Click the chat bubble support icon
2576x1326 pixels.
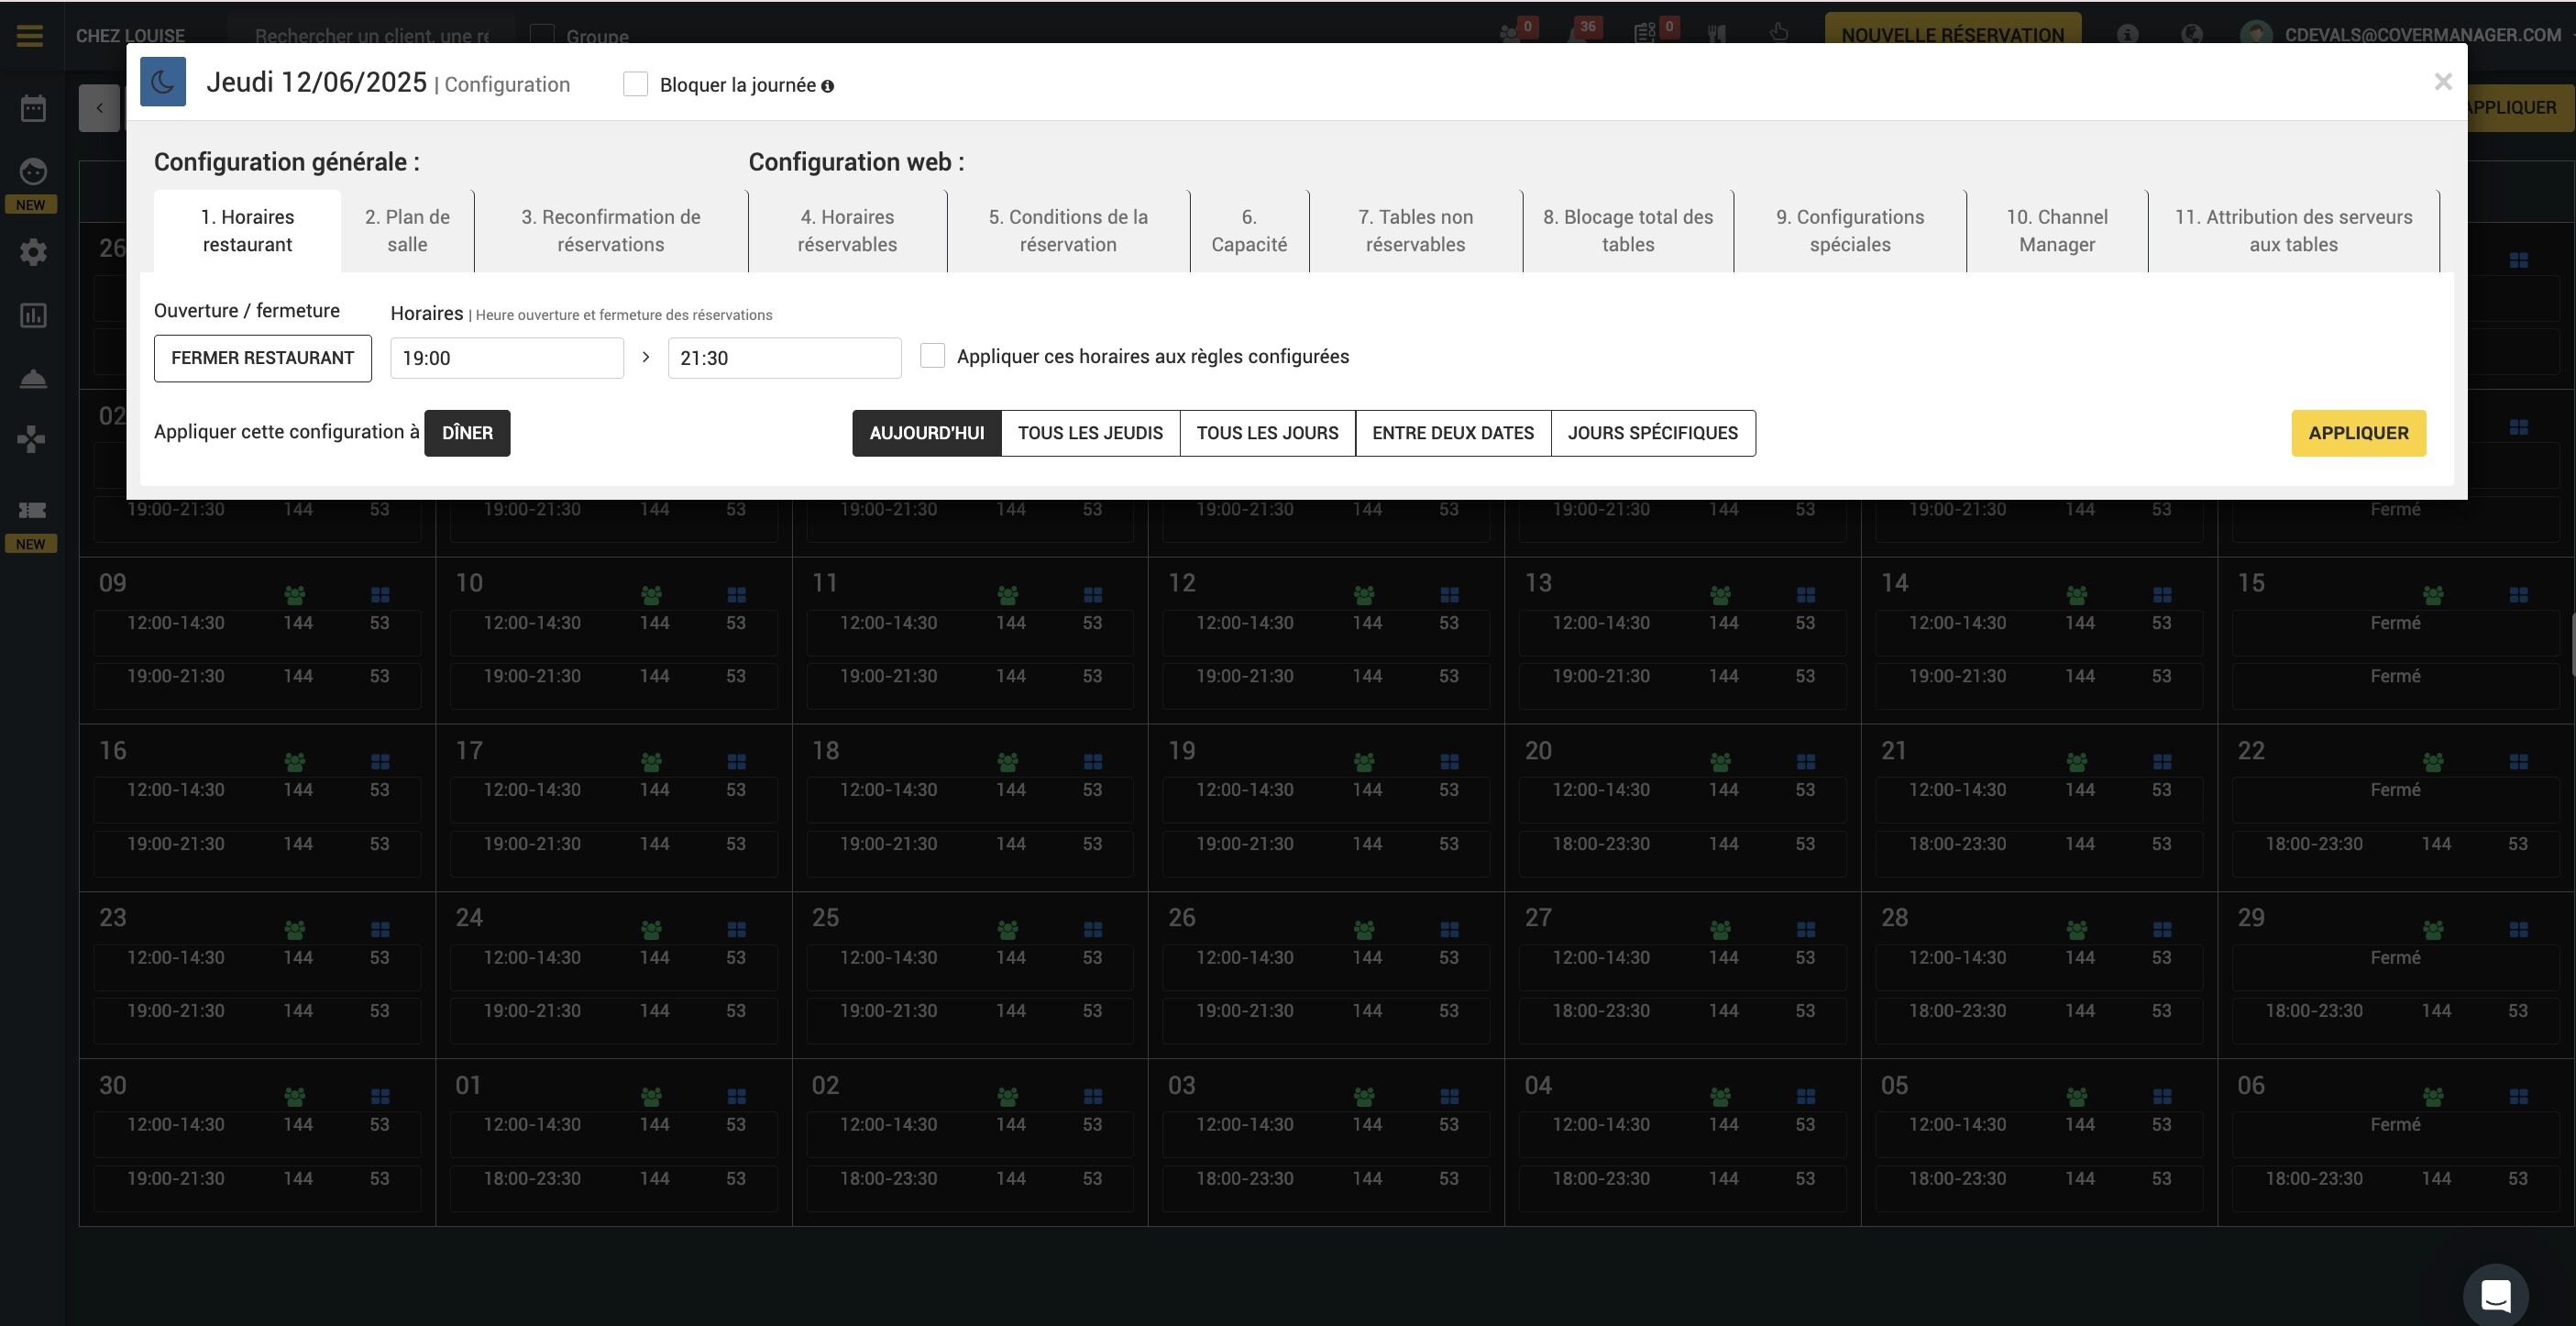[x=2495, y=1295]
